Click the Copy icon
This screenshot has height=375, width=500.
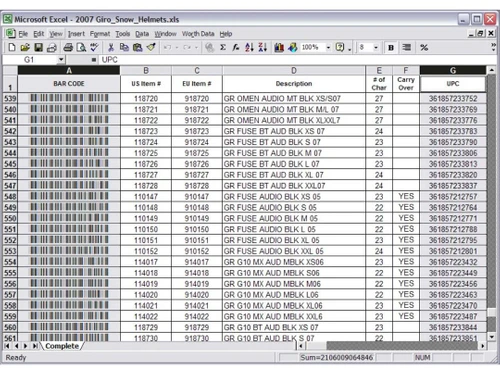point(124,47)
